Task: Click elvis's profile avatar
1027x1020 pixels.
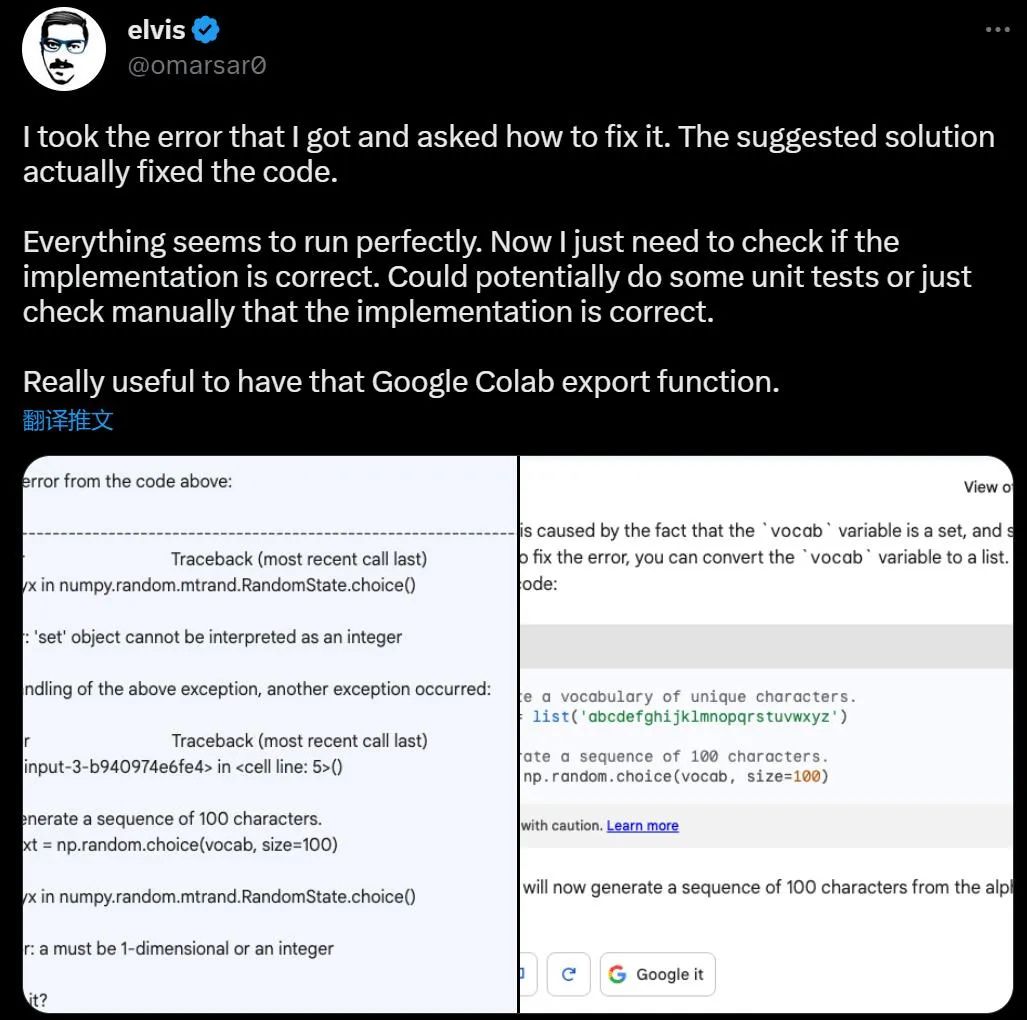Action: pos(64,48)
